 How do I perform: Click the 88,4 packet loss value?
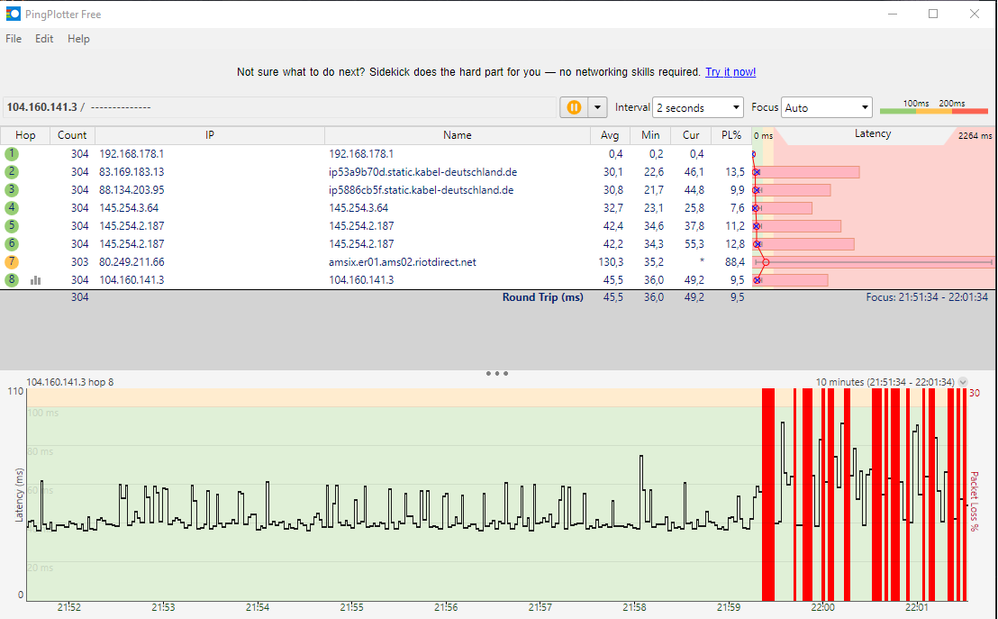tap(734, 262)
